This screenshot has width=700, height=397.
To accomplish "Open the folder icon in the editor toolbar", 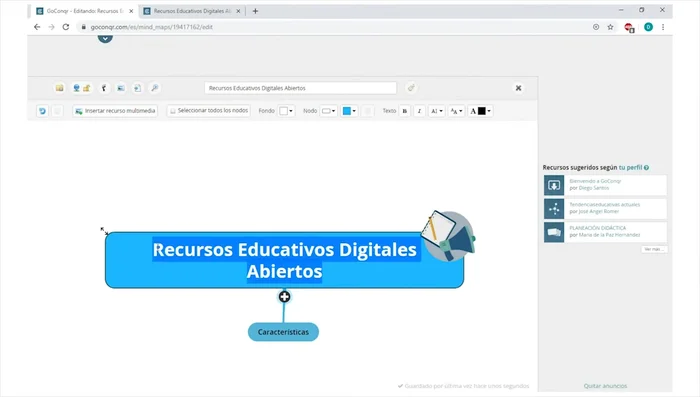I will click(59, 88).
